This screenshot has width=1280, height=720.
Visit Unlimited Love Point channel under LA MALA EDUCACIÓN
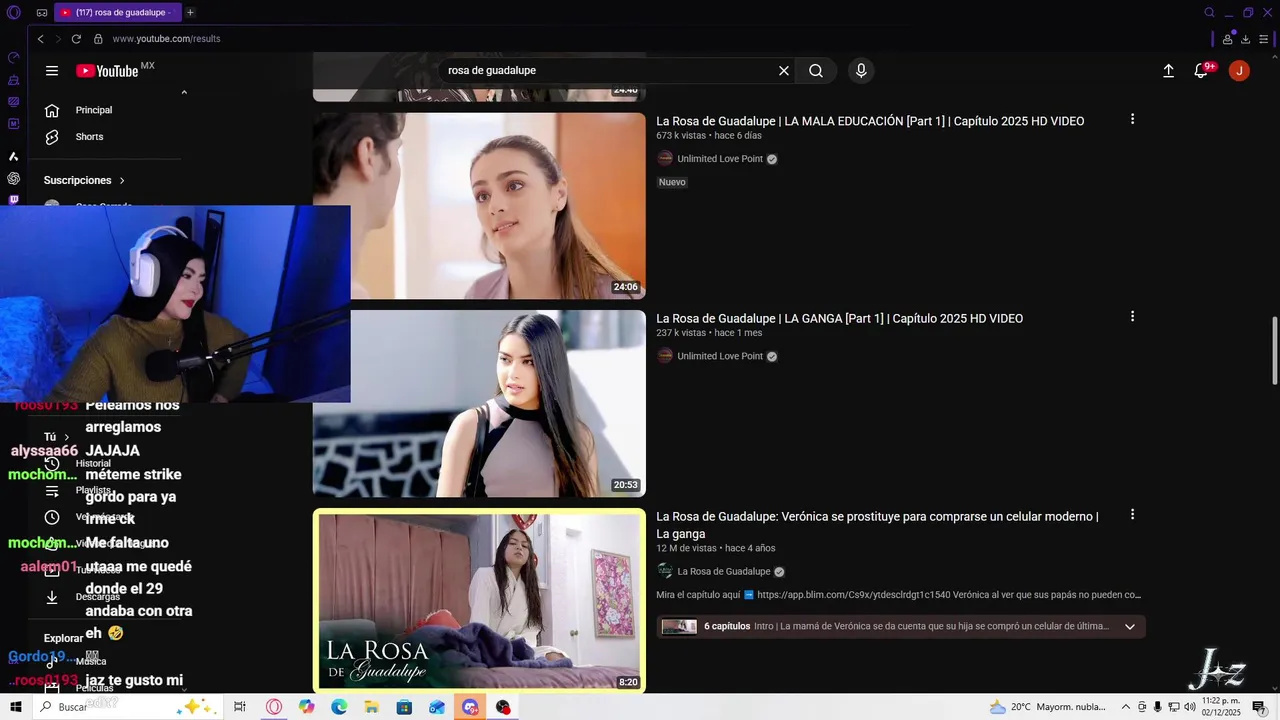(x=720, y=159)
